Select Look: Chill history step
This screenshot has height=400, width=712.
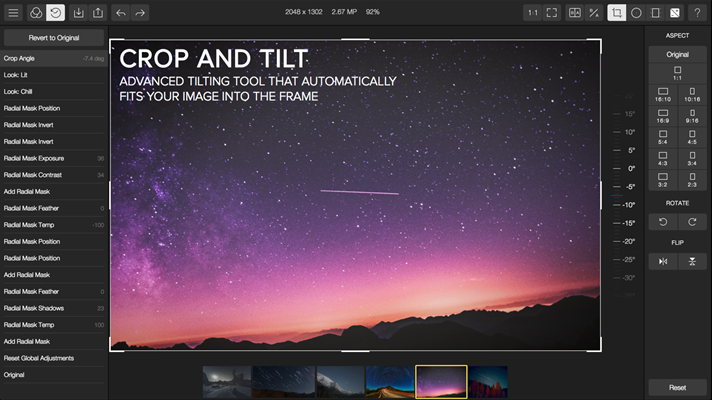[54, 91]
